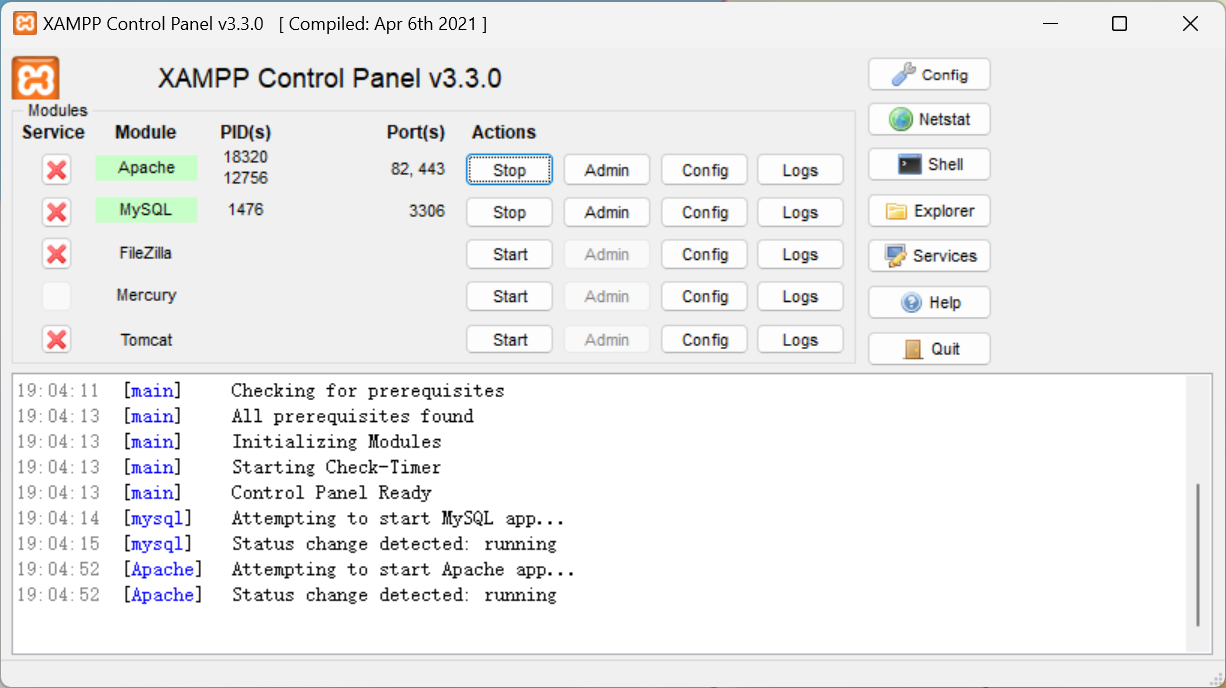The image size is (1226, 688).
Task: Click the MySQL module label
Action: click(x=146, y=210)
